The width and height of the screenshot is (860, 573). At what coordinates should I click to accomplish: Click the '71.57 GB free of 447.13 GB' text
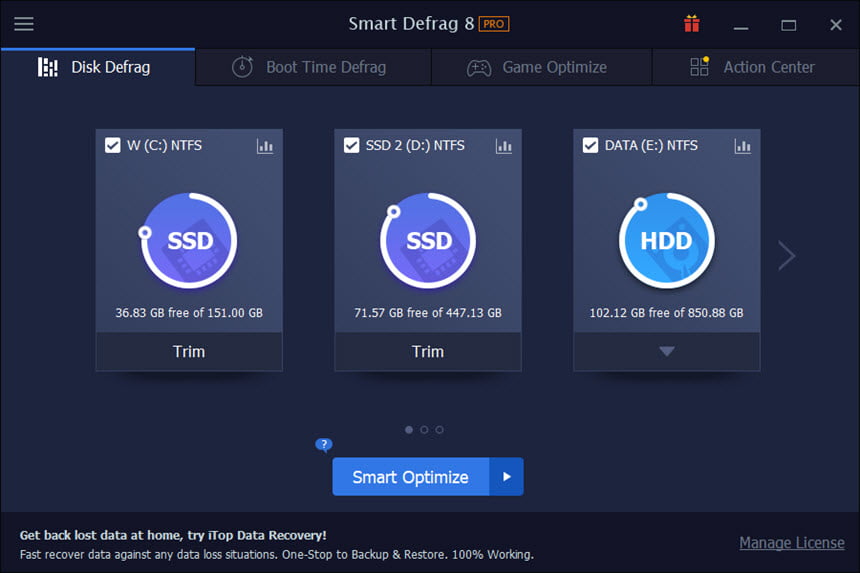click(x=428, y=313)
